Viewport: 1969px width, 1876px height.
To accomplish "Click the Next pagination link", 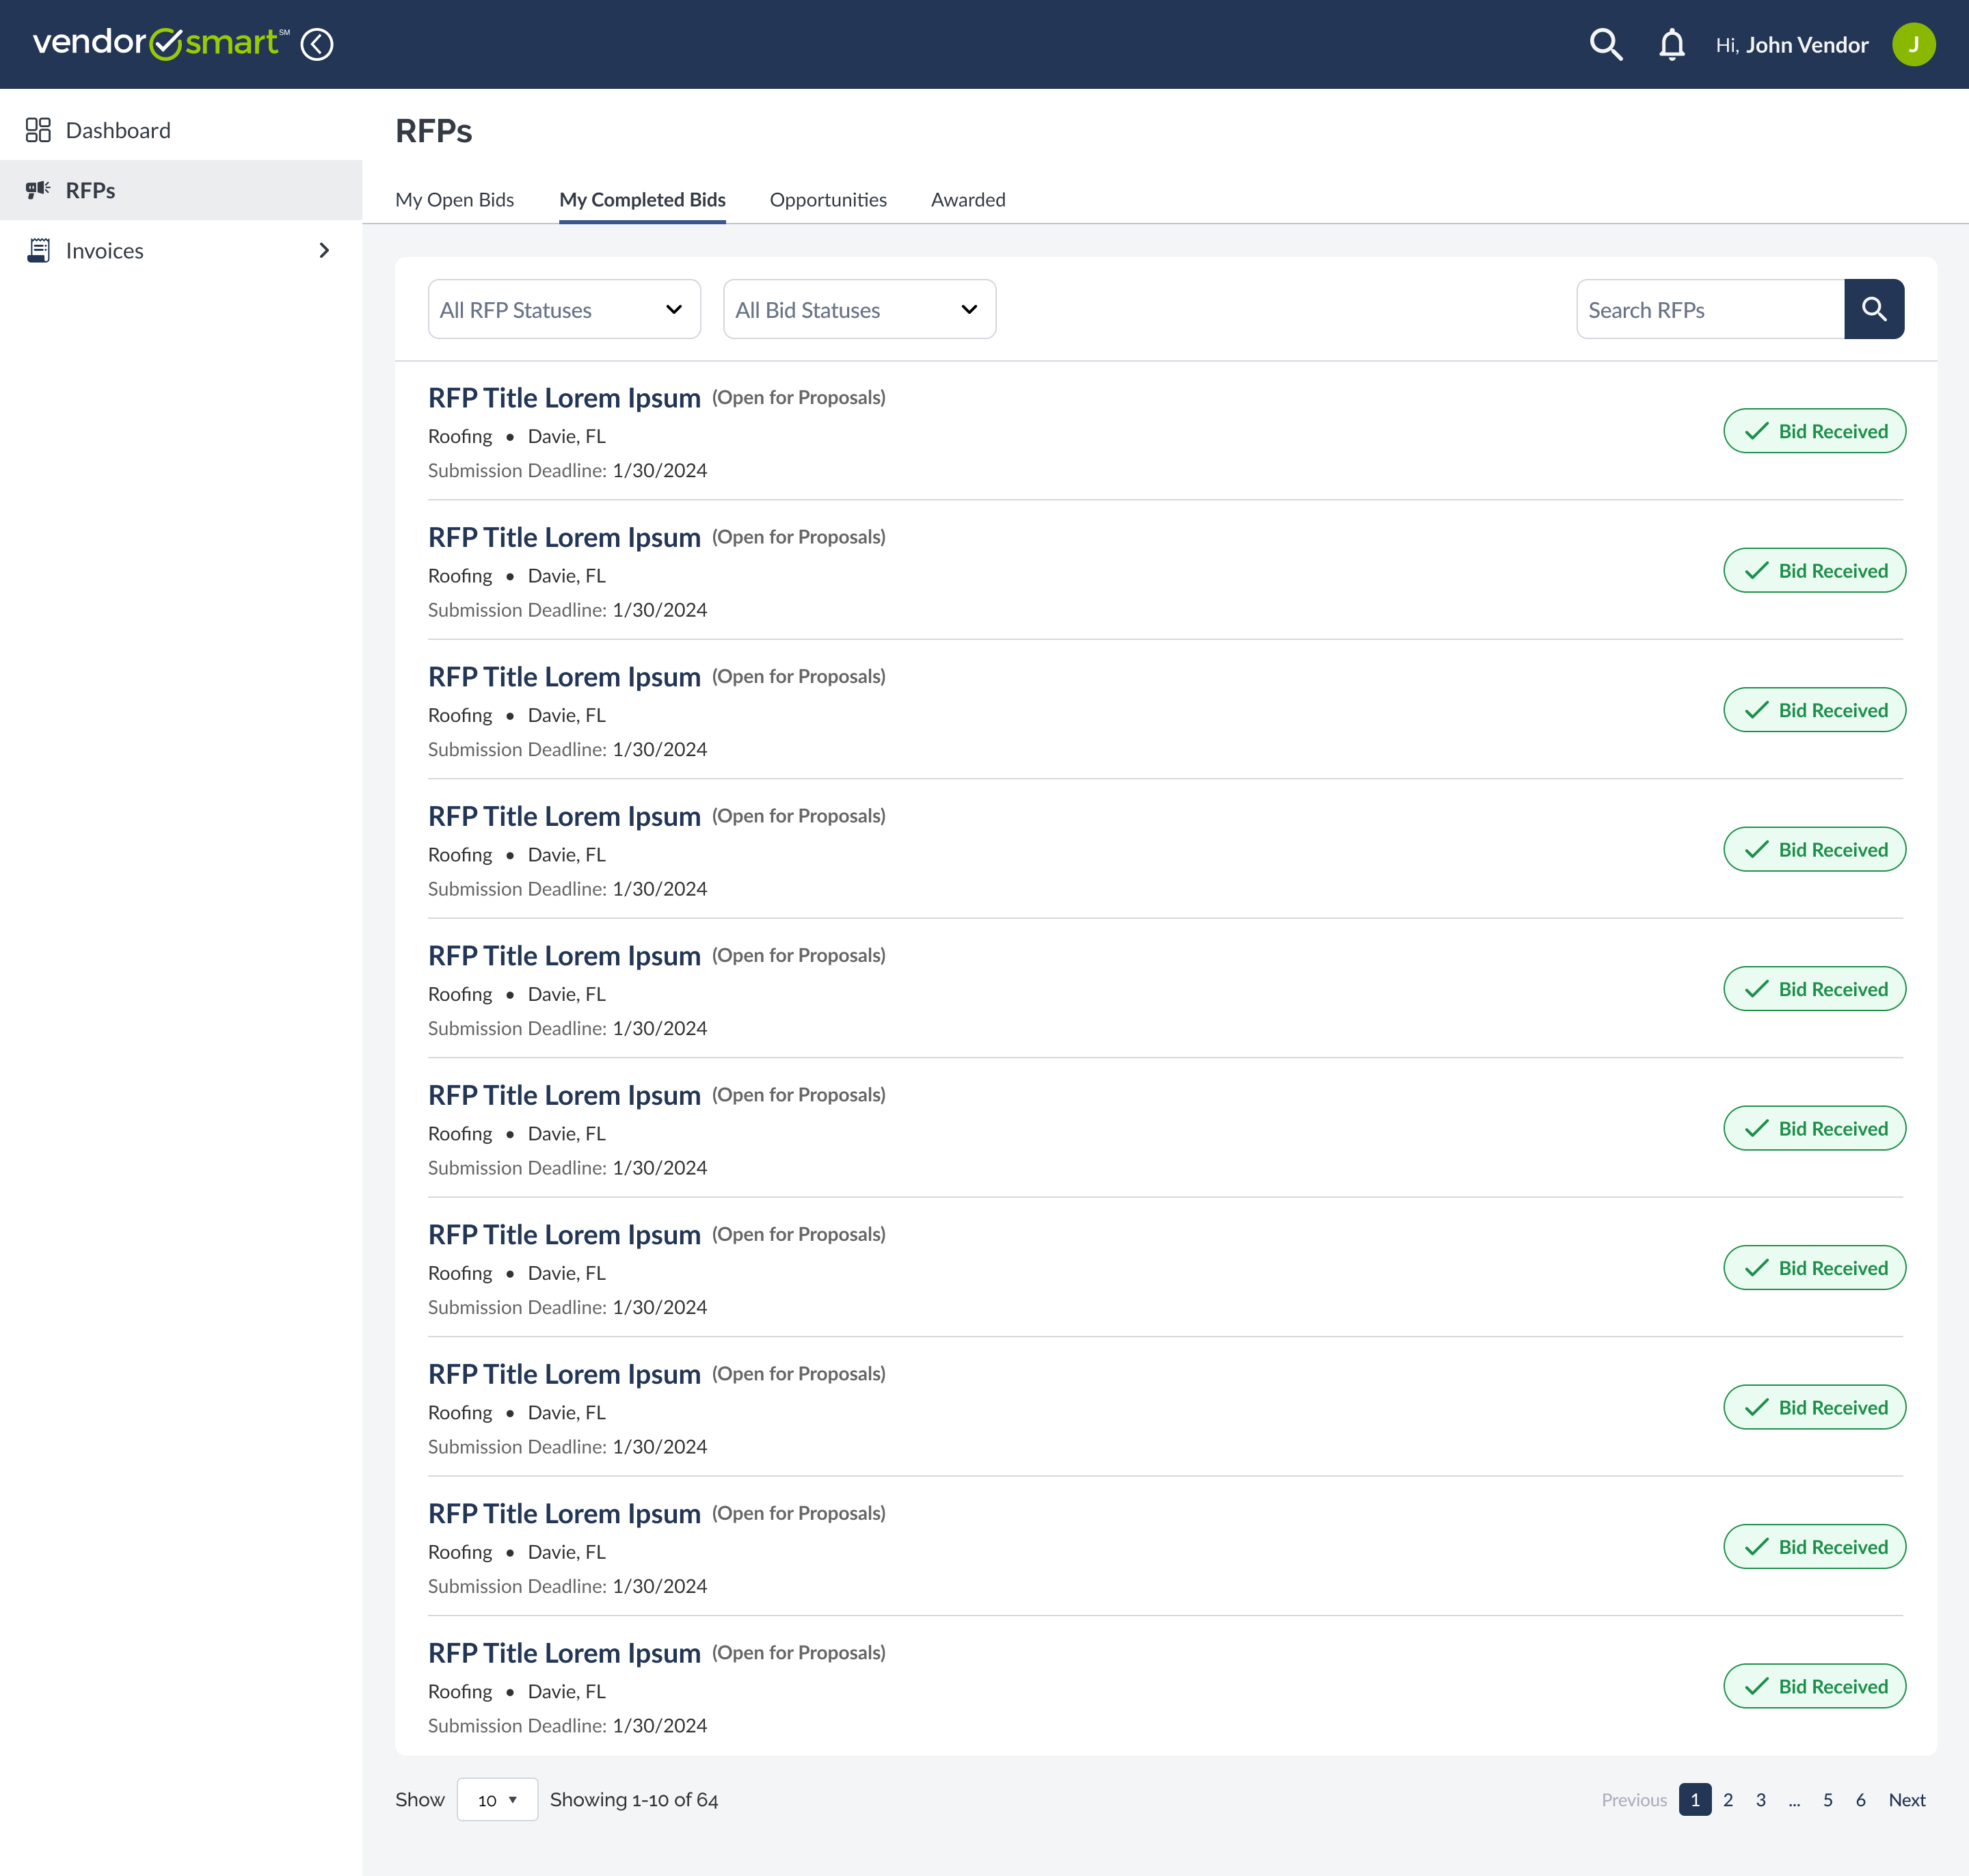I will point(1906,1799).
